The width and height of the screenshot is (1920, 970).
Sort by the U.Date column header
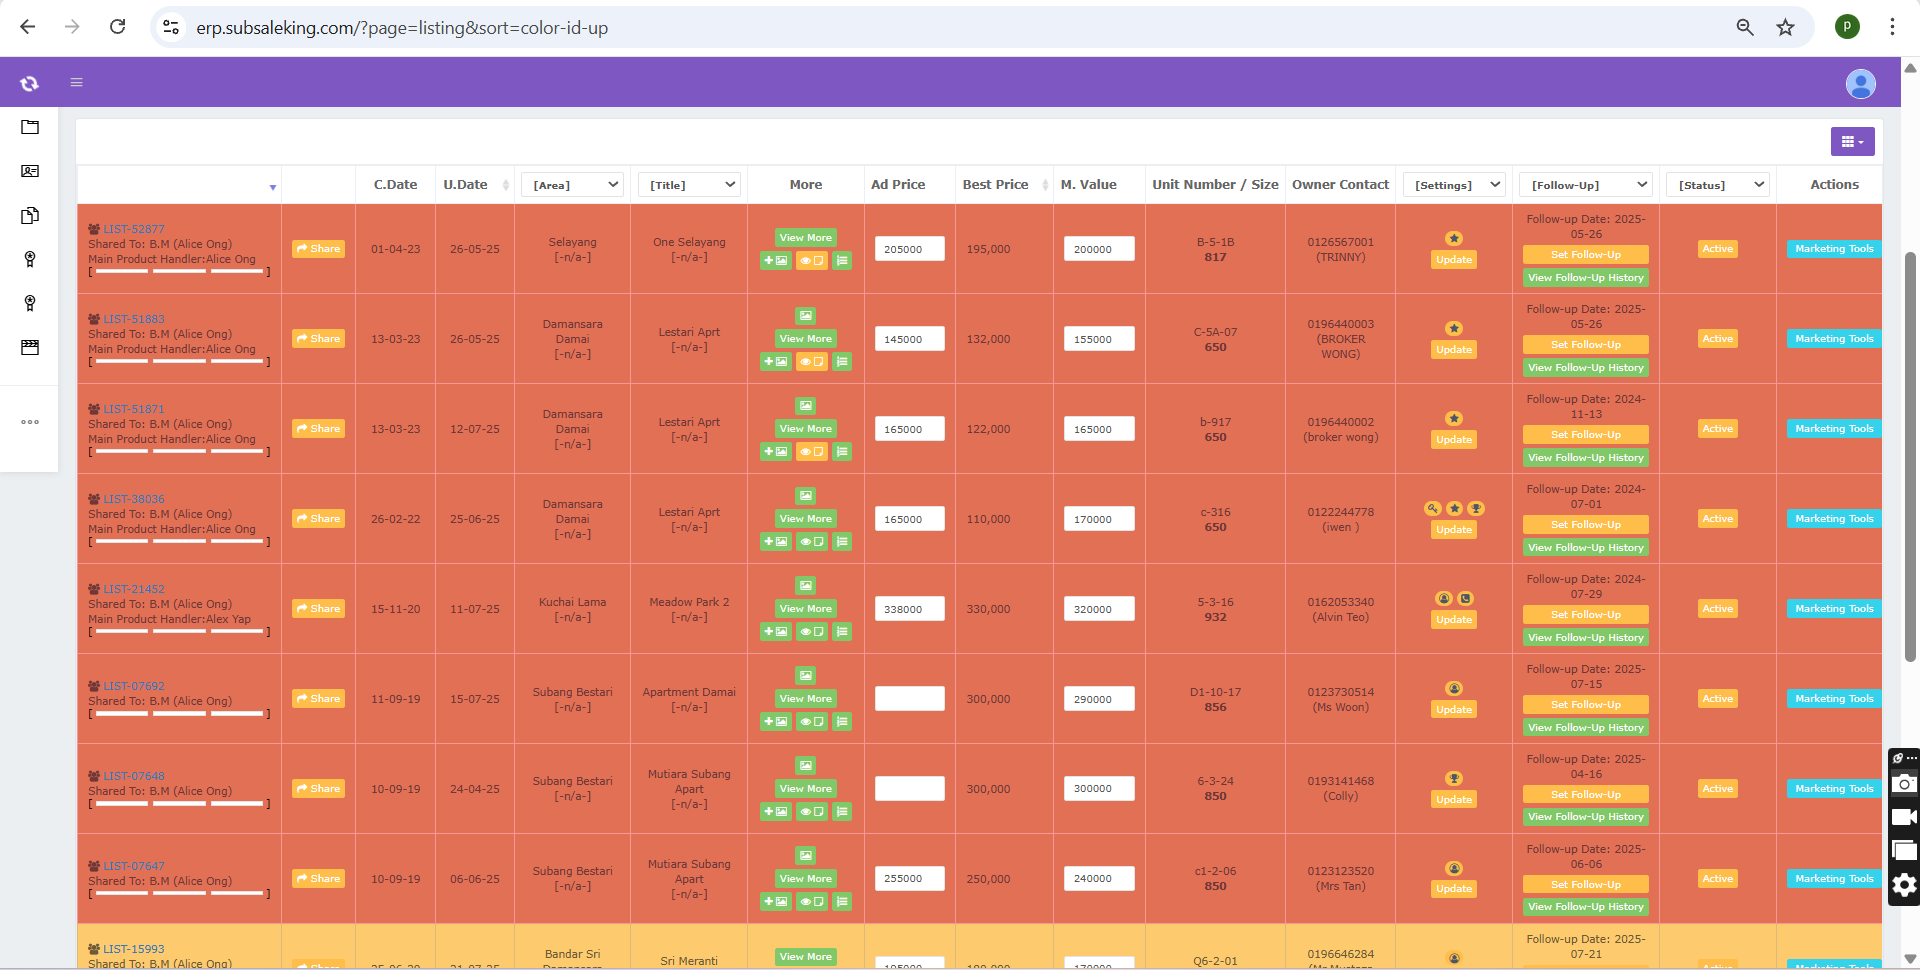466,185
